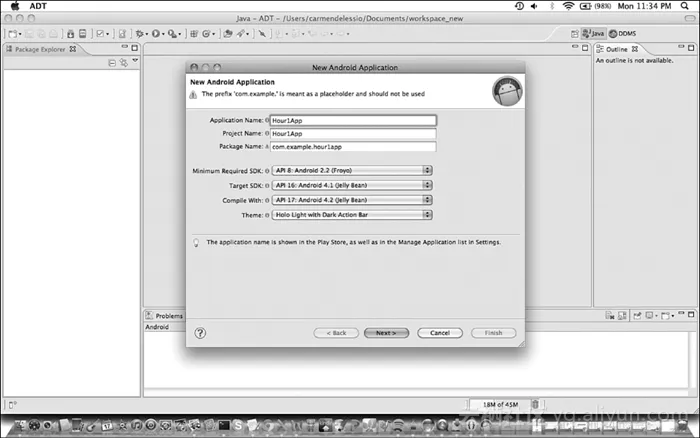
Task: Click the Next > button
Action: point(386,333)
